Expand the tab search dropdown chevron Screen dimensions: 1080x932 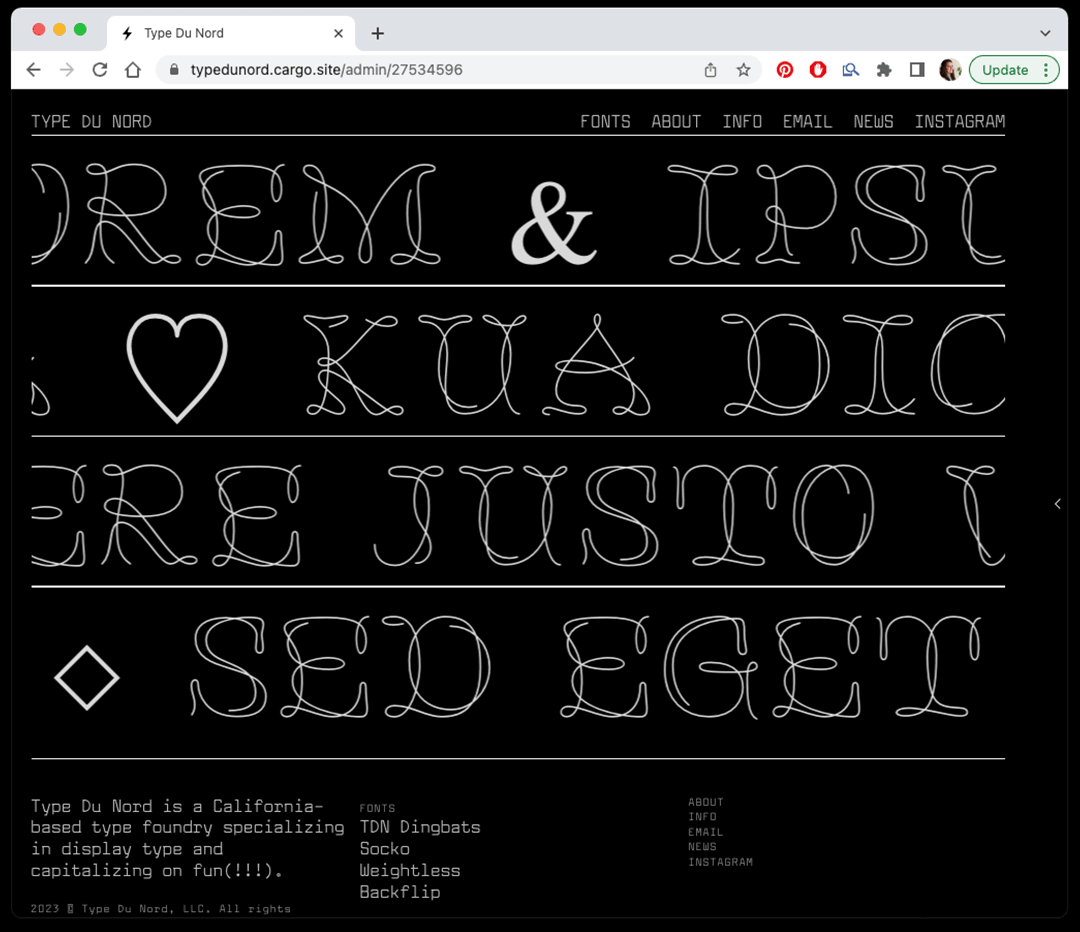coord(1045,33)
